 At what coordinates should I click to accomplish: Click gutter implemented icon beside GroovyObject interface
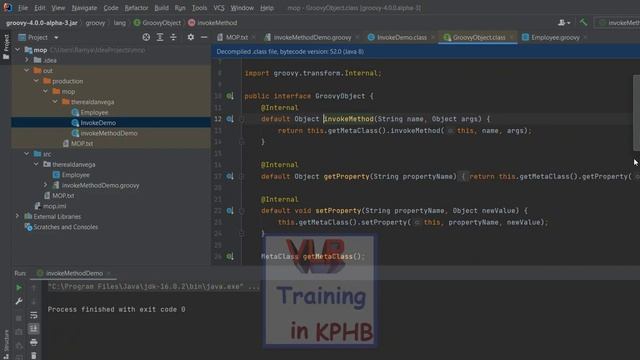pos(230,96)
